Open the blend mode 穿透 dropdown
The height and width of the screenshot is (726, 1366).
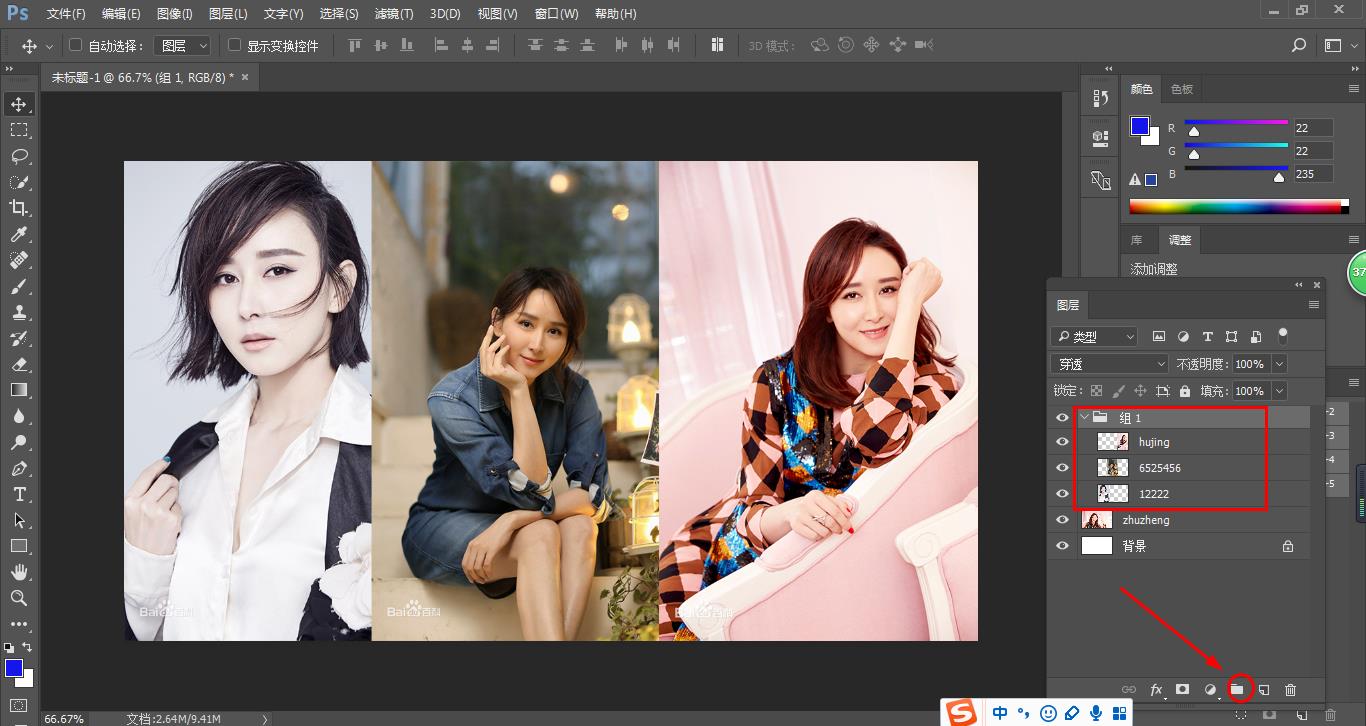(1109, 364)
